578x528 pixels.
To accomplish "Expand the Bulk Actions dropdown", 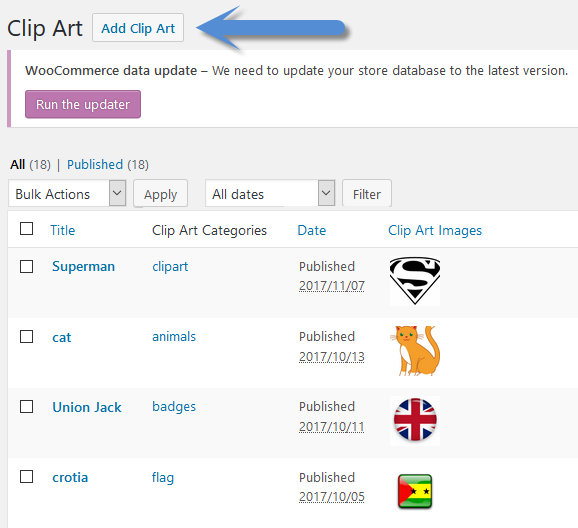I will coord(67,193).
